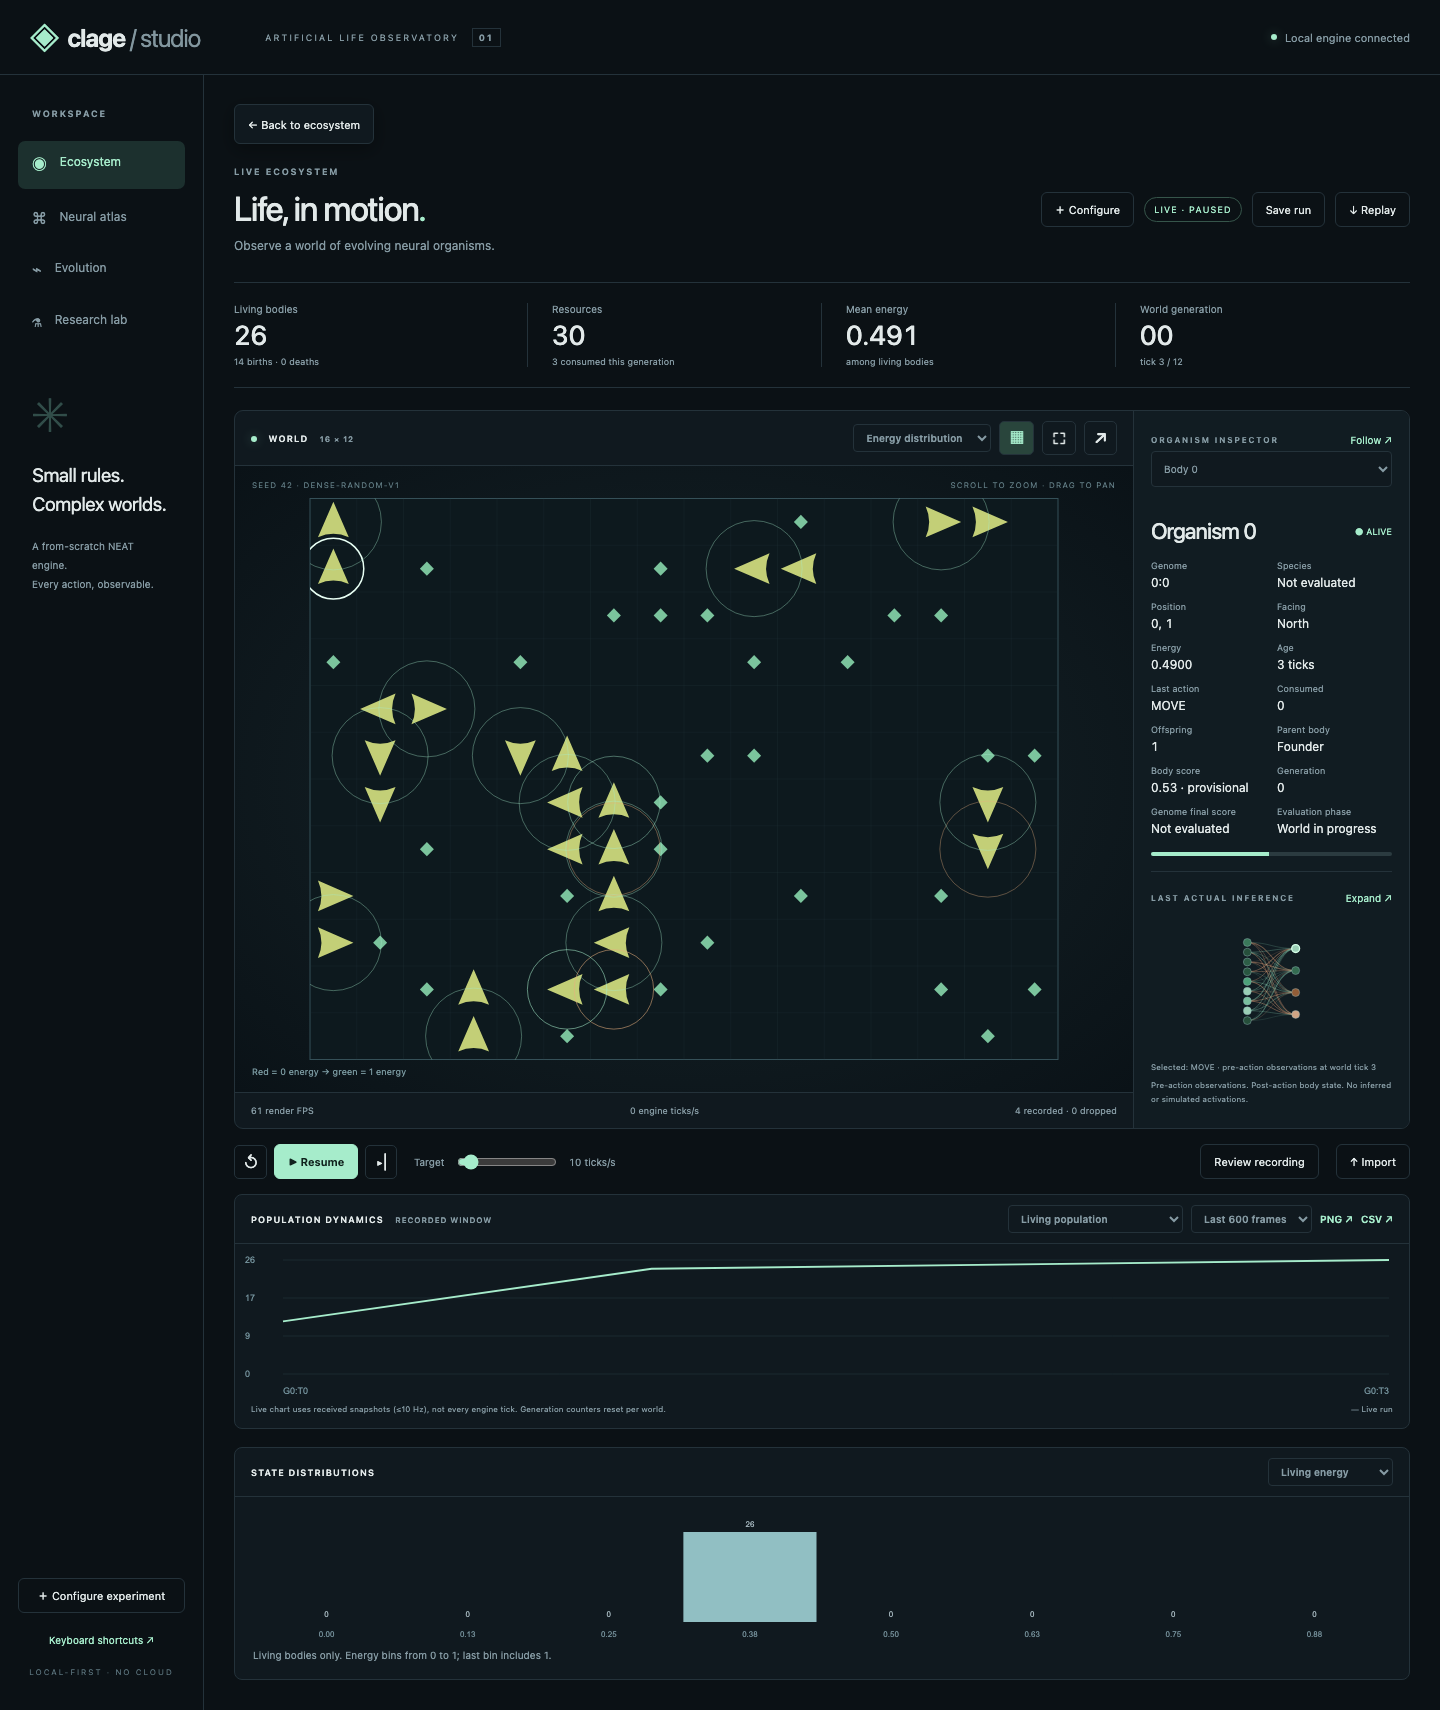Viewport: 1440px width, 1710px height.
Task: Resume the simulation
Action: pyautogui.click(x=316, y=1162)
